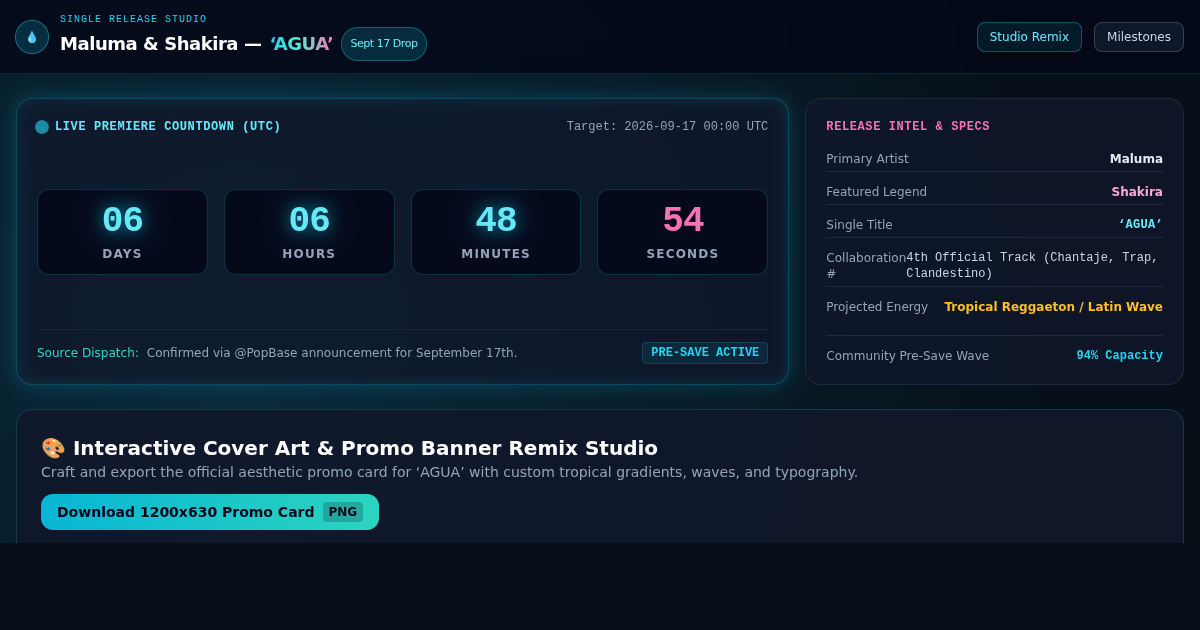
Task: Click the Primary Artist value 'Maluma'
Action: 1136,159
